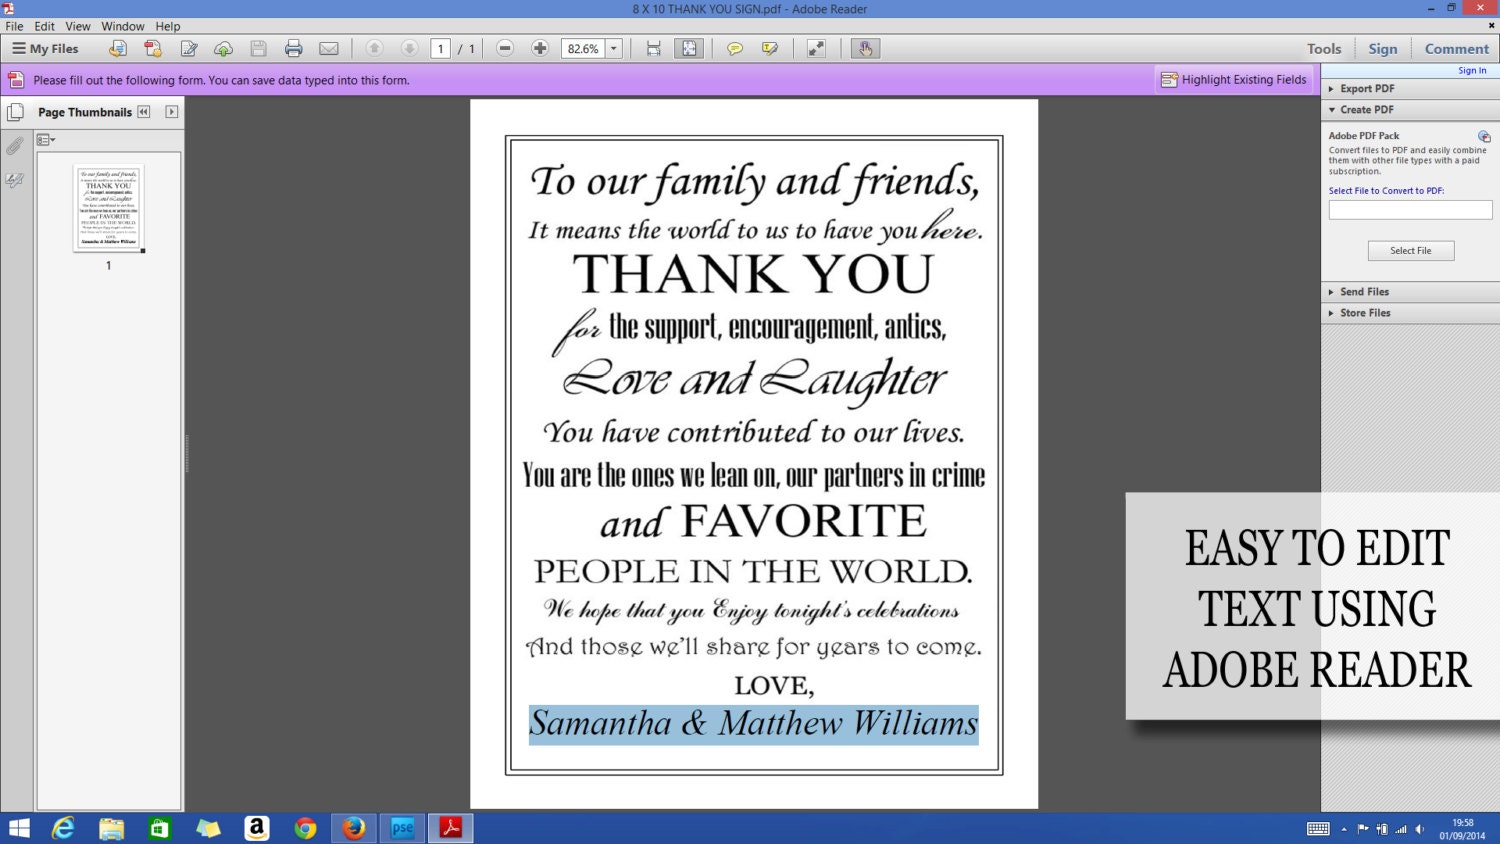Click the previous page up arrow

click(374, 48)
